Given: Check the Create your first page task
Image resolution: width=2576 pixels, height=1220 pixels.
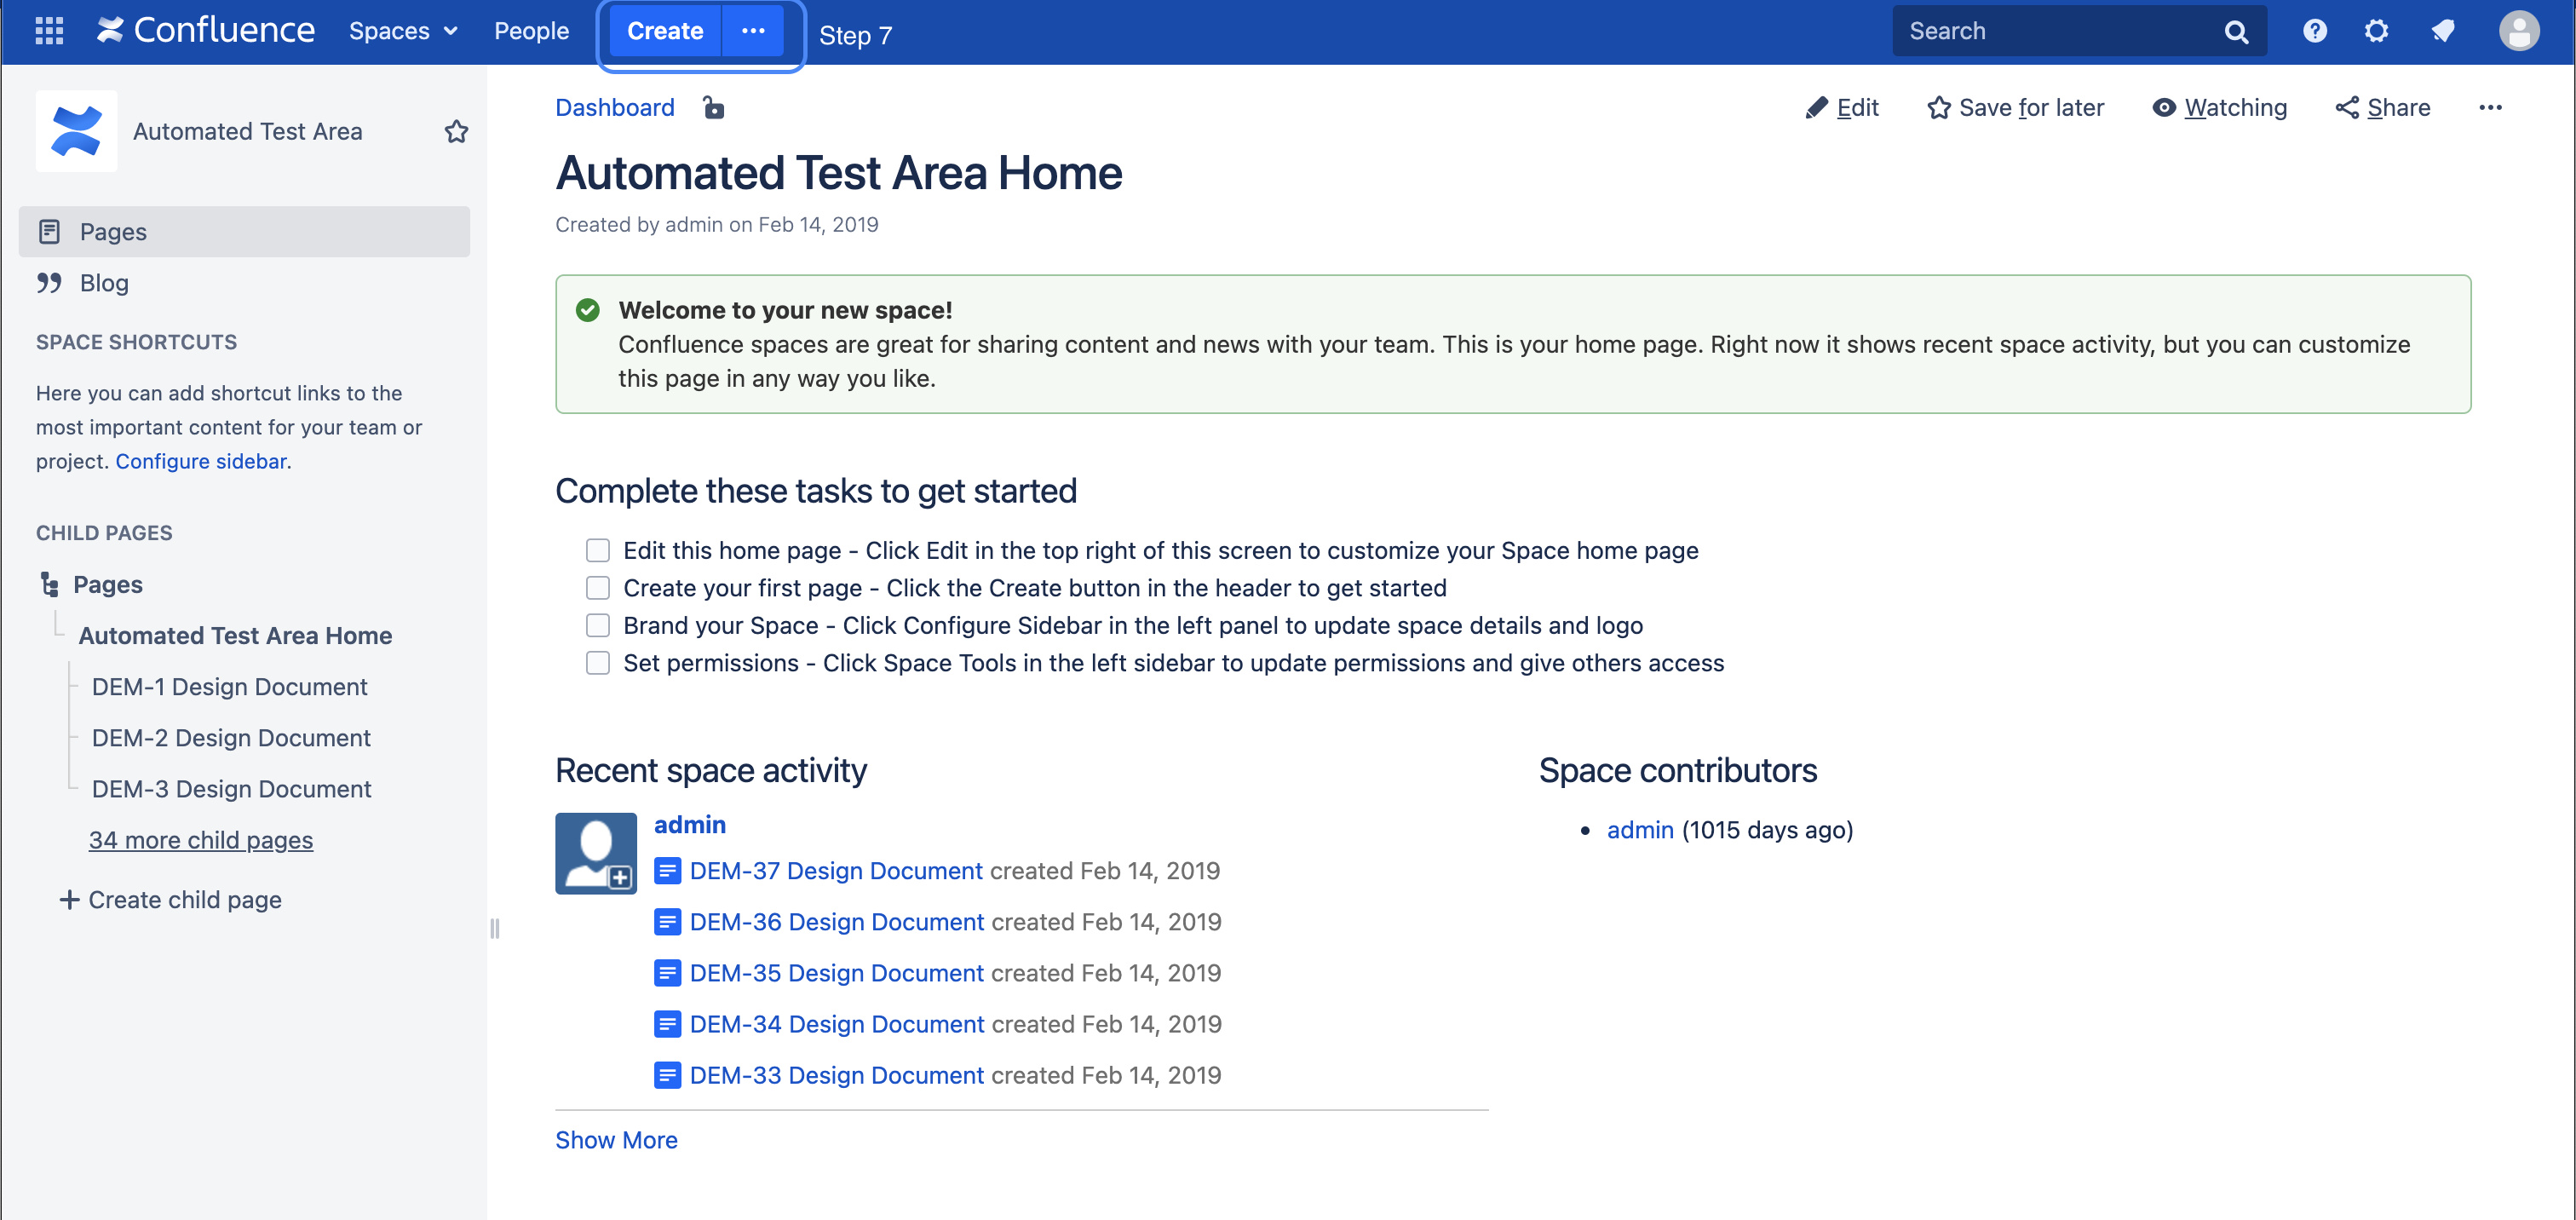Looking at the screenshot, I should point(598,588).
